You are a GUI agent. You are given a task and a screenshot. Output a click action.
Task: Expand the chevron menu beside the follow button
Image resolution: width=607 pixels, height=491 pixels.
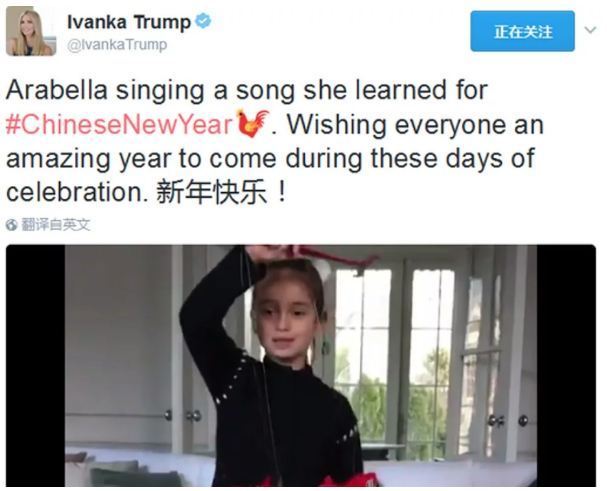click(590, 30)
